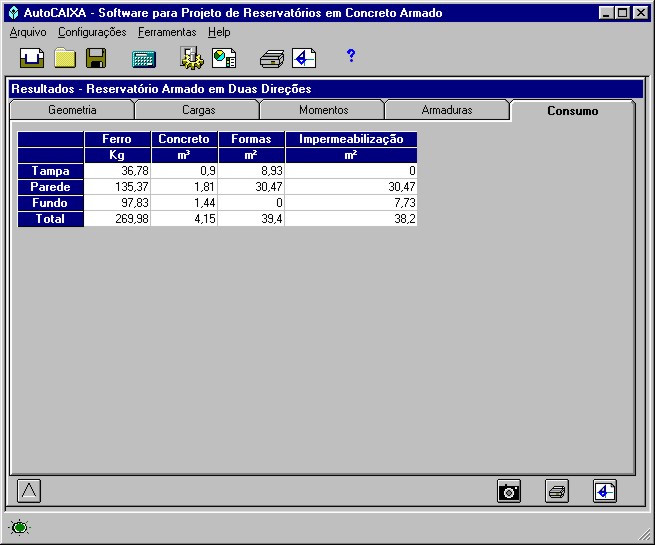Image resolution: width=655 pixels, height=545 pixels.
Task: Open a file with the yellow folder icon
Action: pos(65,58)
